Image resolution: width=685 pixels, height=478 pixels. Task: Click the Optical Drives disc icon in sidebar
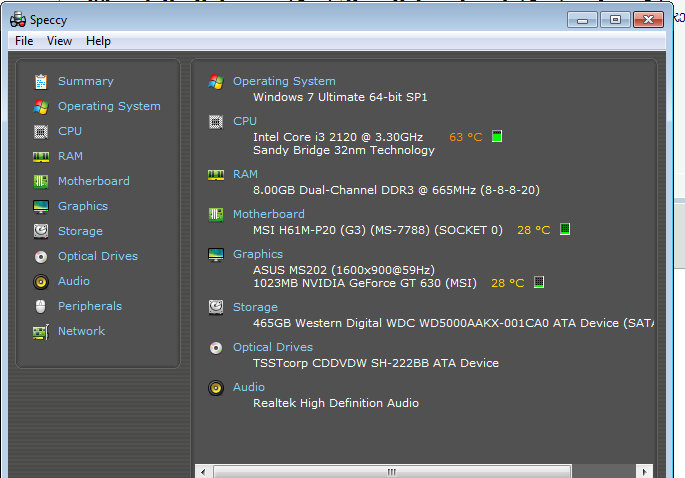[41, 256]
